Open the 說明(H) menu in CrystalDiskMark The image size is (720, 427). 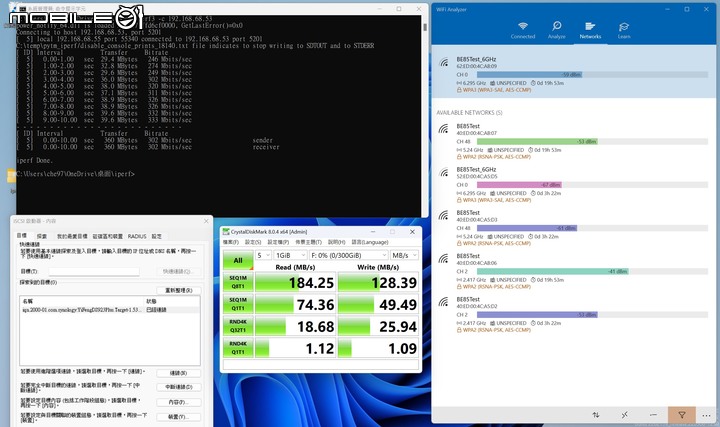(x=337, y=242)
